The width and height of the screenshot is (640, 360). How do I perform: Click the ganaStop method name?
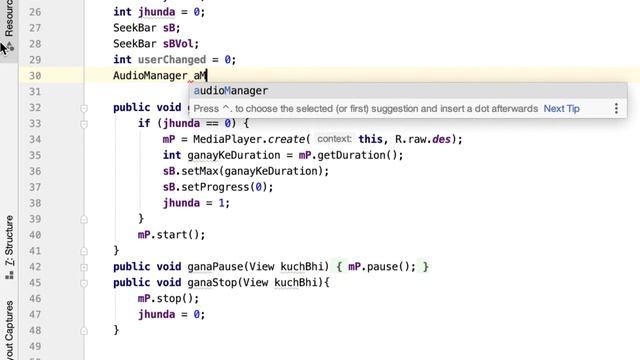tap(212, 283)
